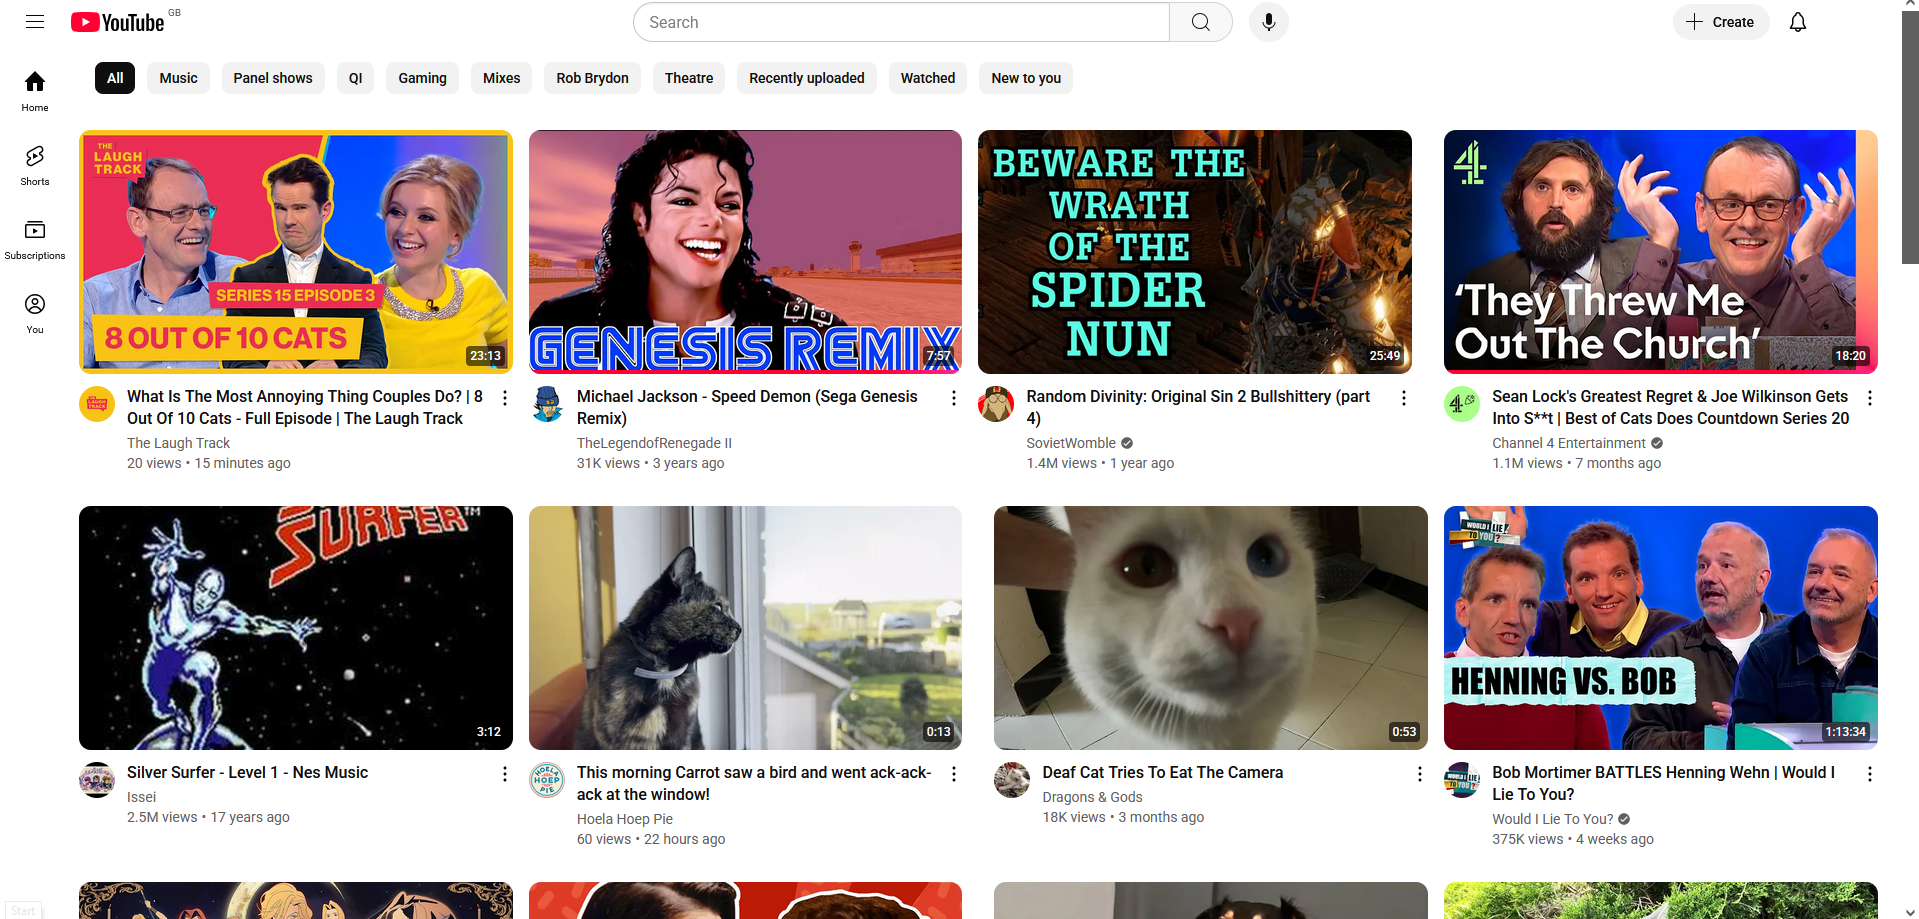Start voice search with microphone icon
This screenshot has width=1919, height=919.
tap(1268, 22)
